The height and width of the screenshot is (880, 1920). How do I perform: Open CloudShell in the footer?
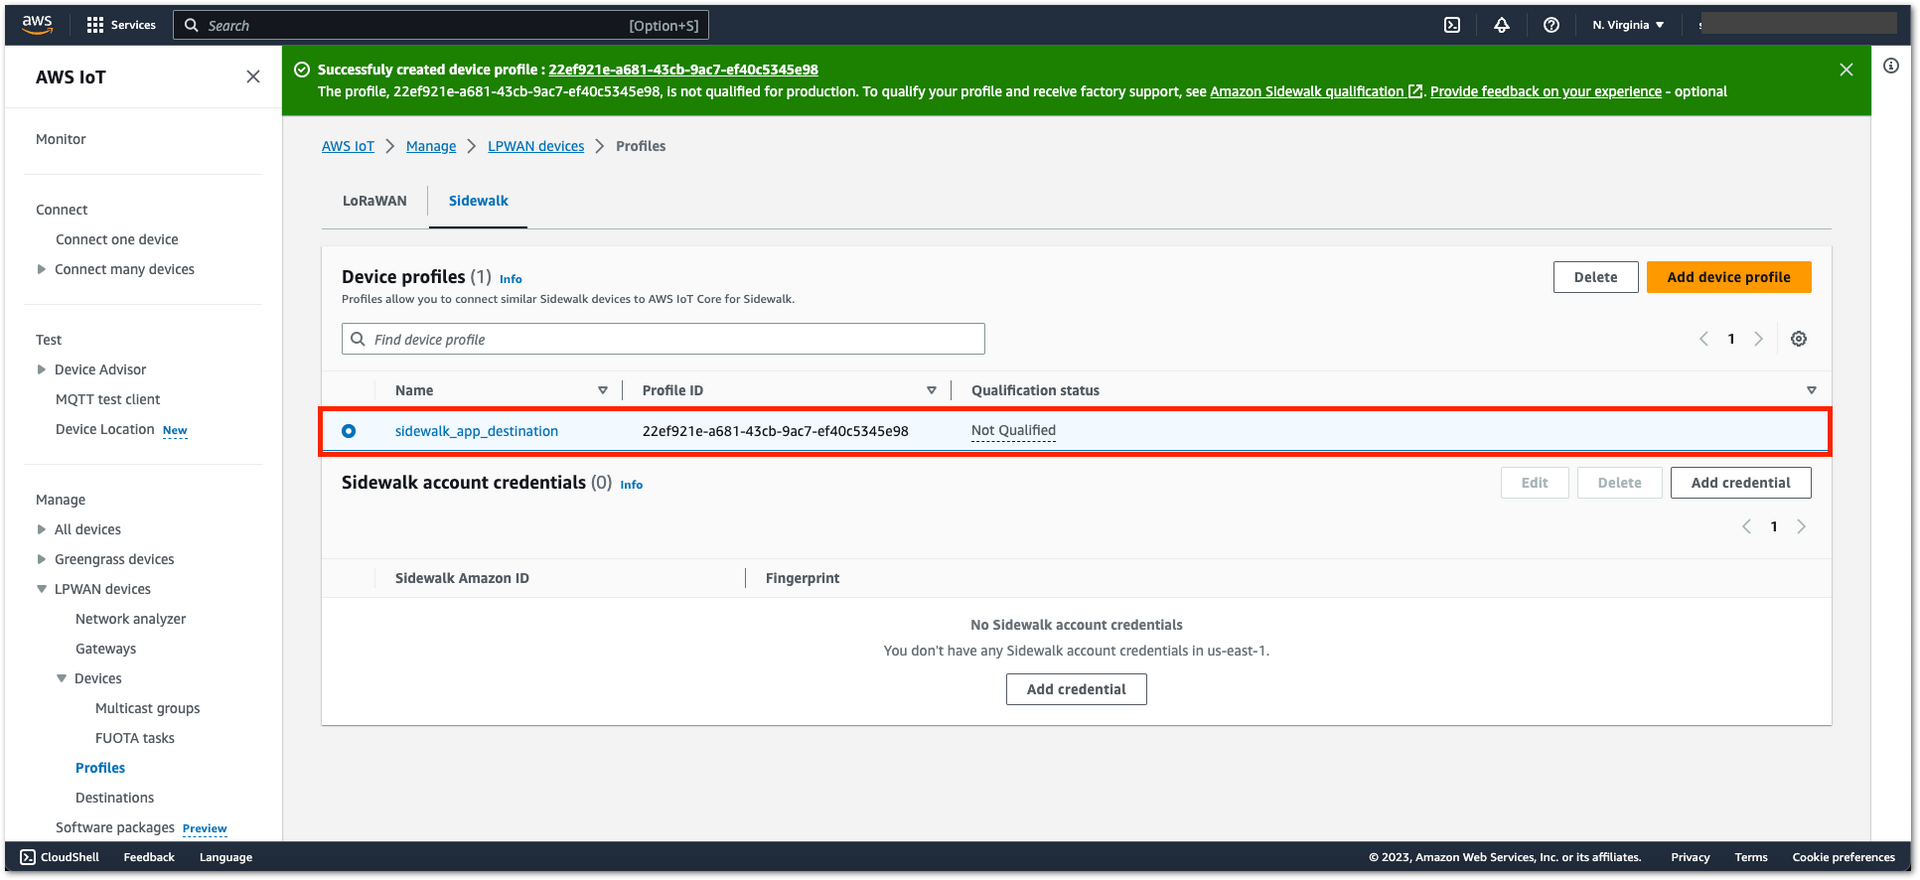point(60,857)
